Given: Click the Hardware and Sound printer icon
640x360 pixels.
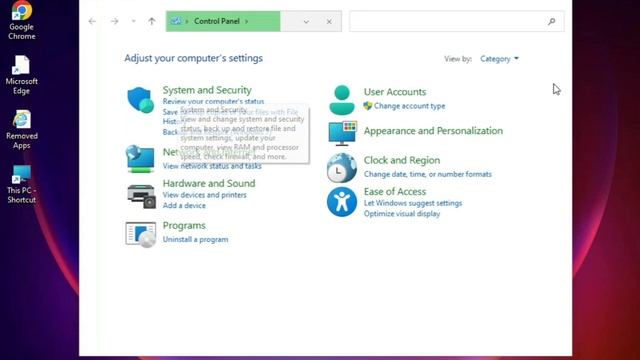Looking at the screenshot, I should (x=141, y=196).
